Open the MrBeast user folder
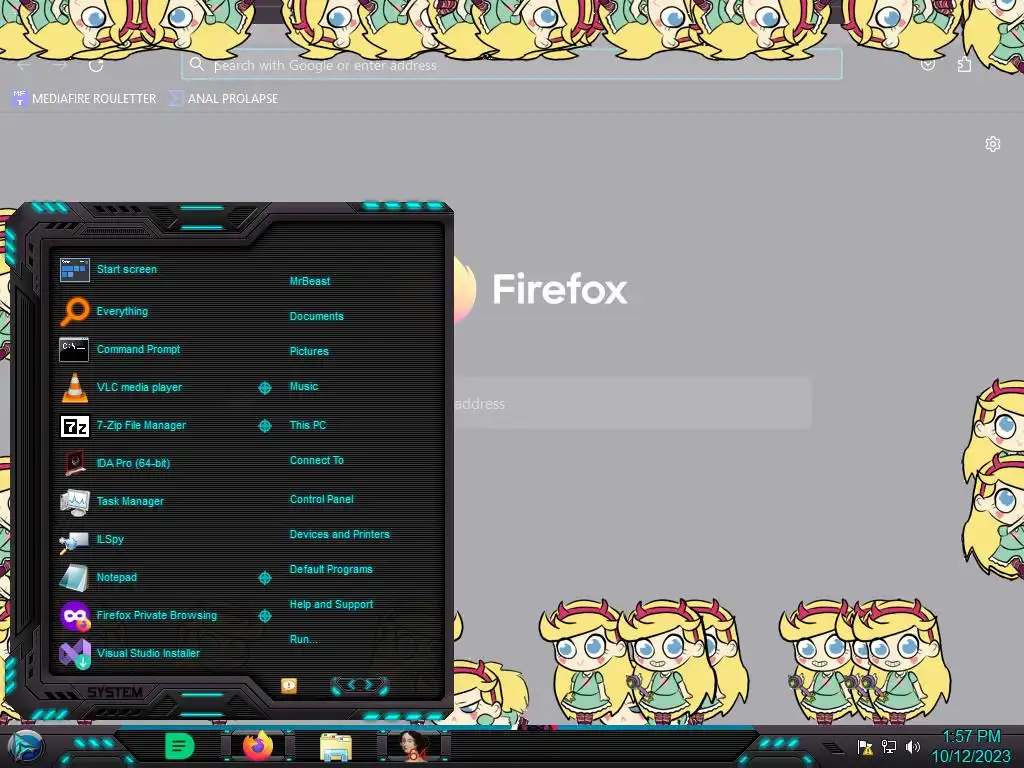The width and height of the screenshot is (1024, 768). tap(310, 281)
